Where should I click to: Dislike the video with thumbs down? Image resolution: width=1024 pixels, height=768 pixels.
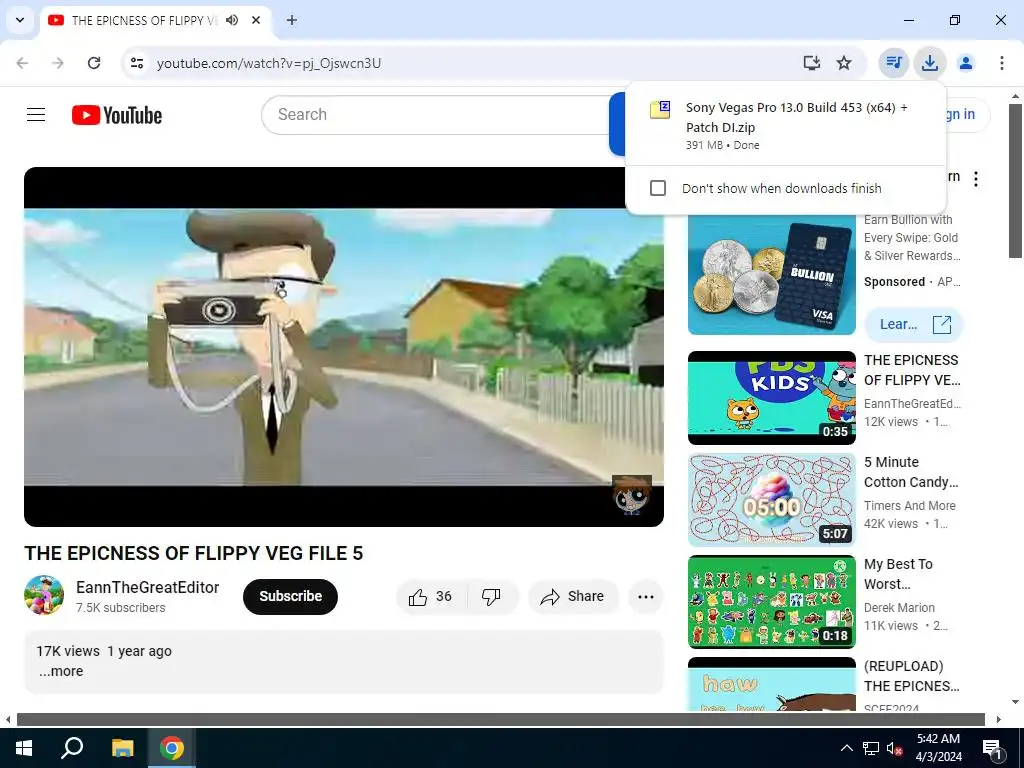(x=491, y=596)
